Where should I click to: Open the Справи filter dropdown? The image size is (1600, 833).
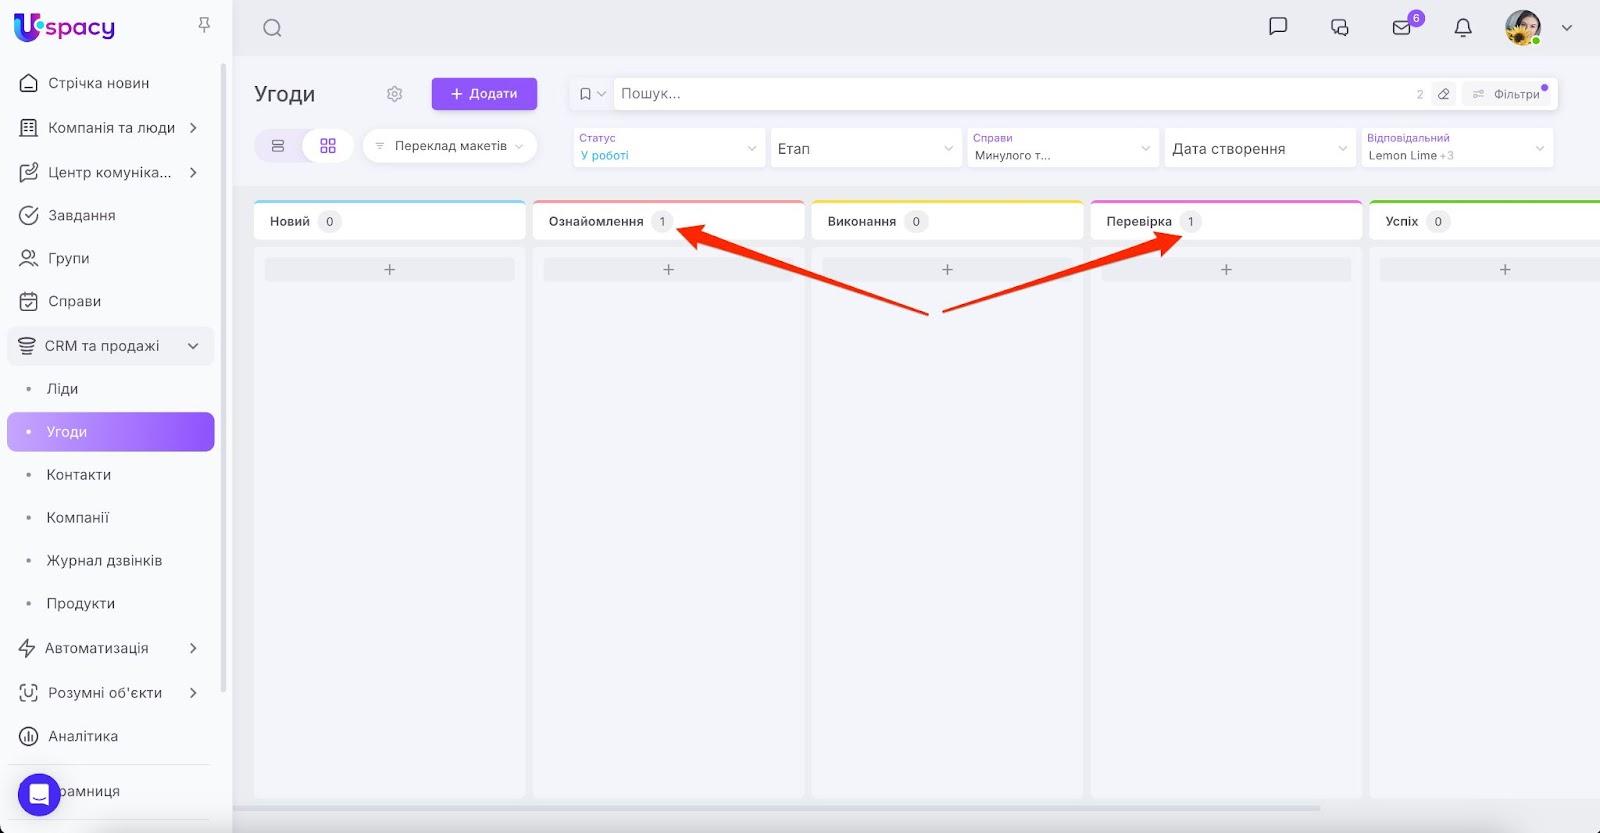pos(1063,148)
